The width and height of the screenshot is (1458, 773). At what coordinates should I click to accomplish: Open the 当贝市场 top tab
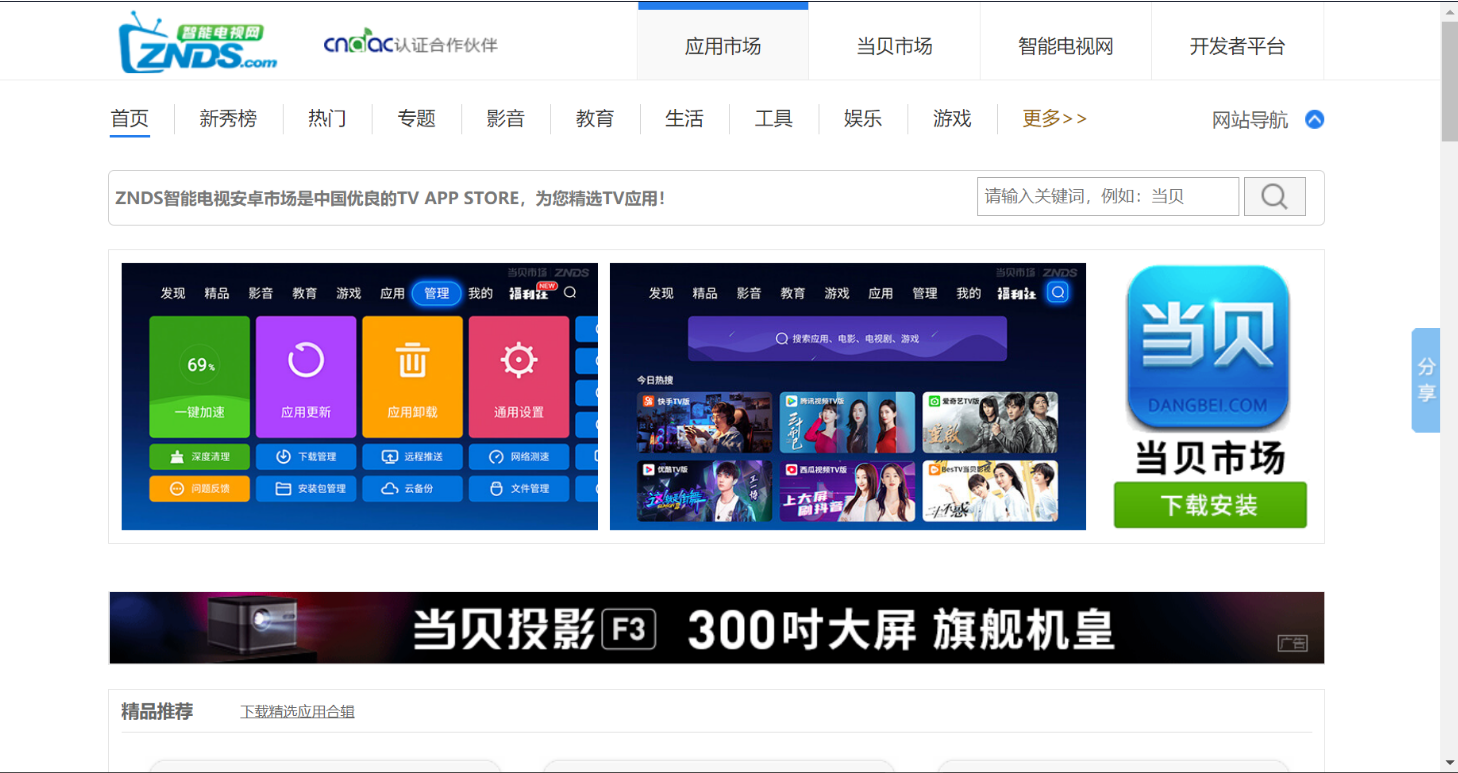pyautogui.click(x=894, y=45)
